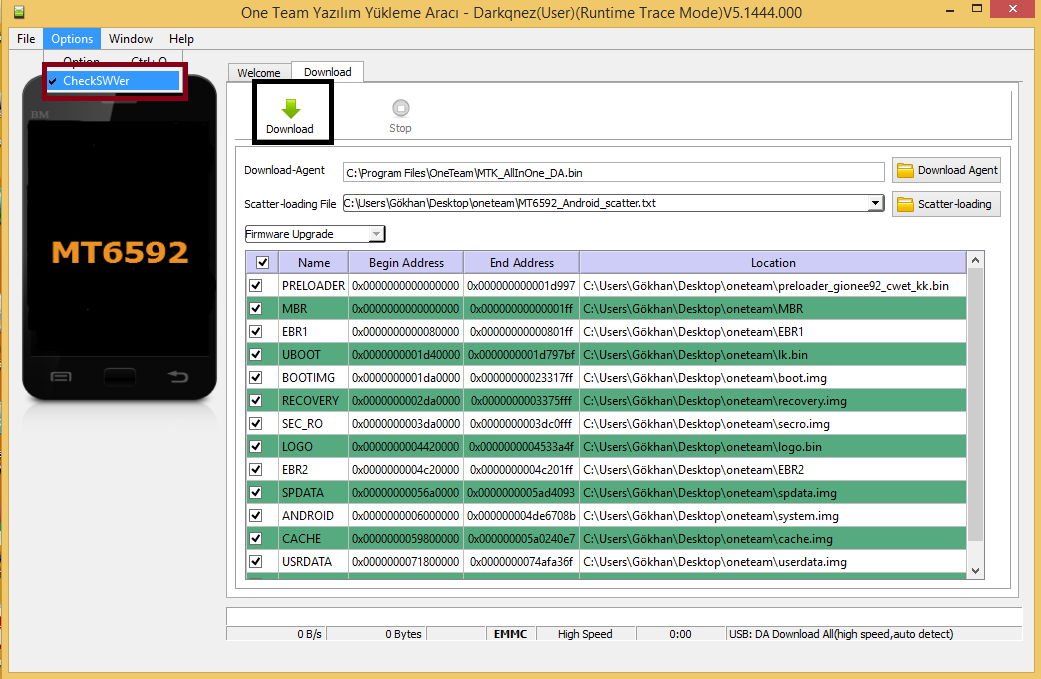
Task: Click the Scatter-loading folder icon
Action: pos(905,204)
